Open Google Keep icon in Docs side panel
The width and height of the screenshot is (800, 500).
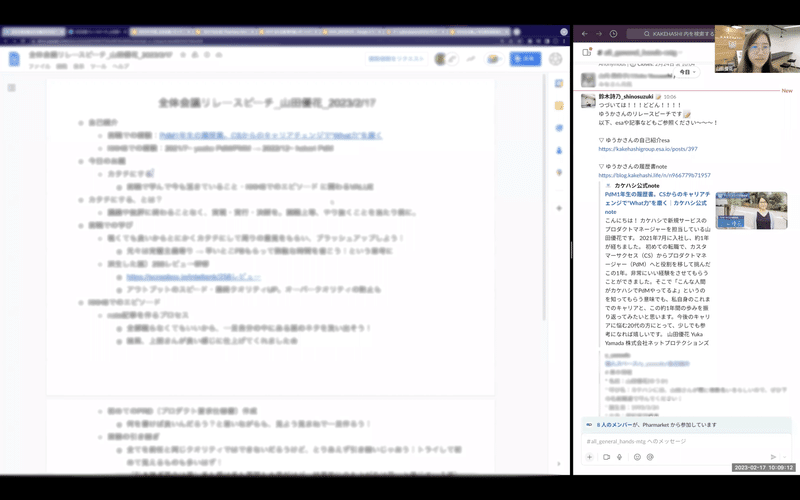(559, 106)
